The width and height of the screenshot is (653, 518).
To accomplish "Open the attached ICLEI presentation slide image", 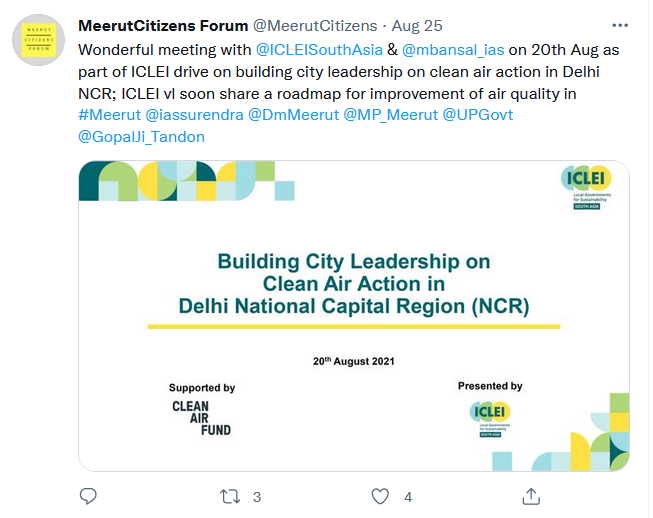I will pyautogui.click(x=354, y=316).
